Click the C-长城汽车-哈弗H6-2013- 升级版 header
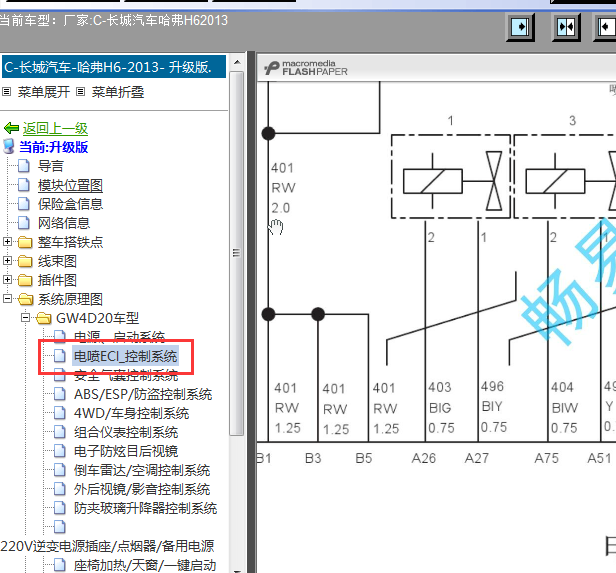Screen dimensions: 616x573 click(114, 67)
